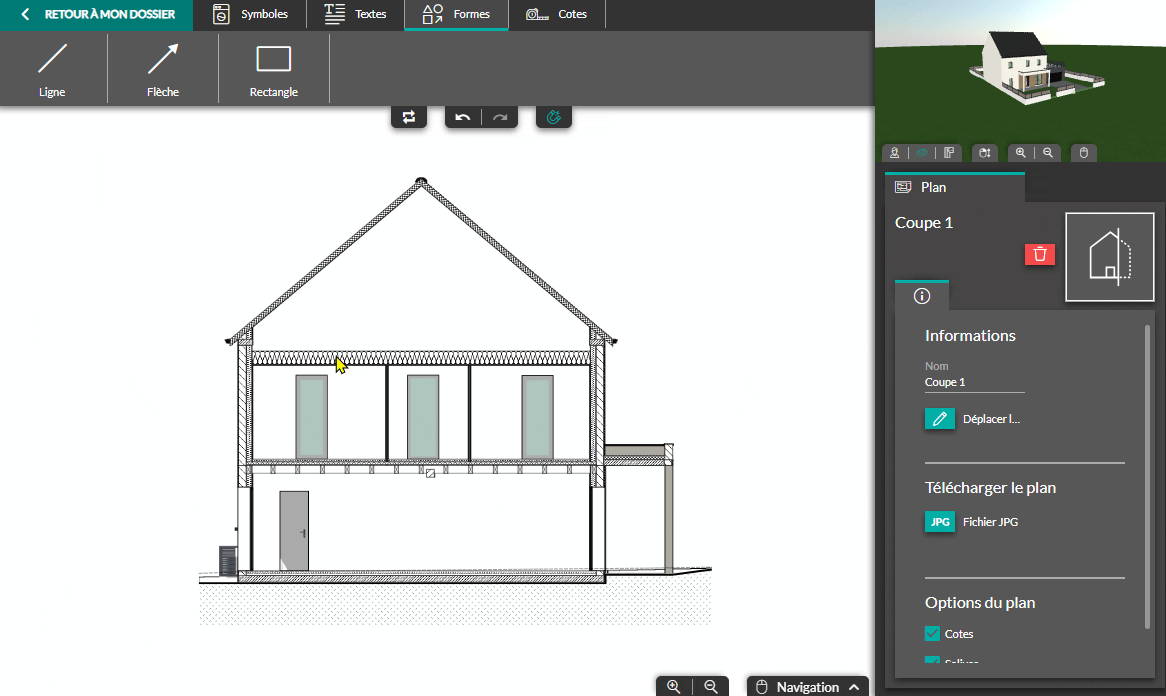
Task: Select the Flèche arrow tool
Action: point(163,67)
